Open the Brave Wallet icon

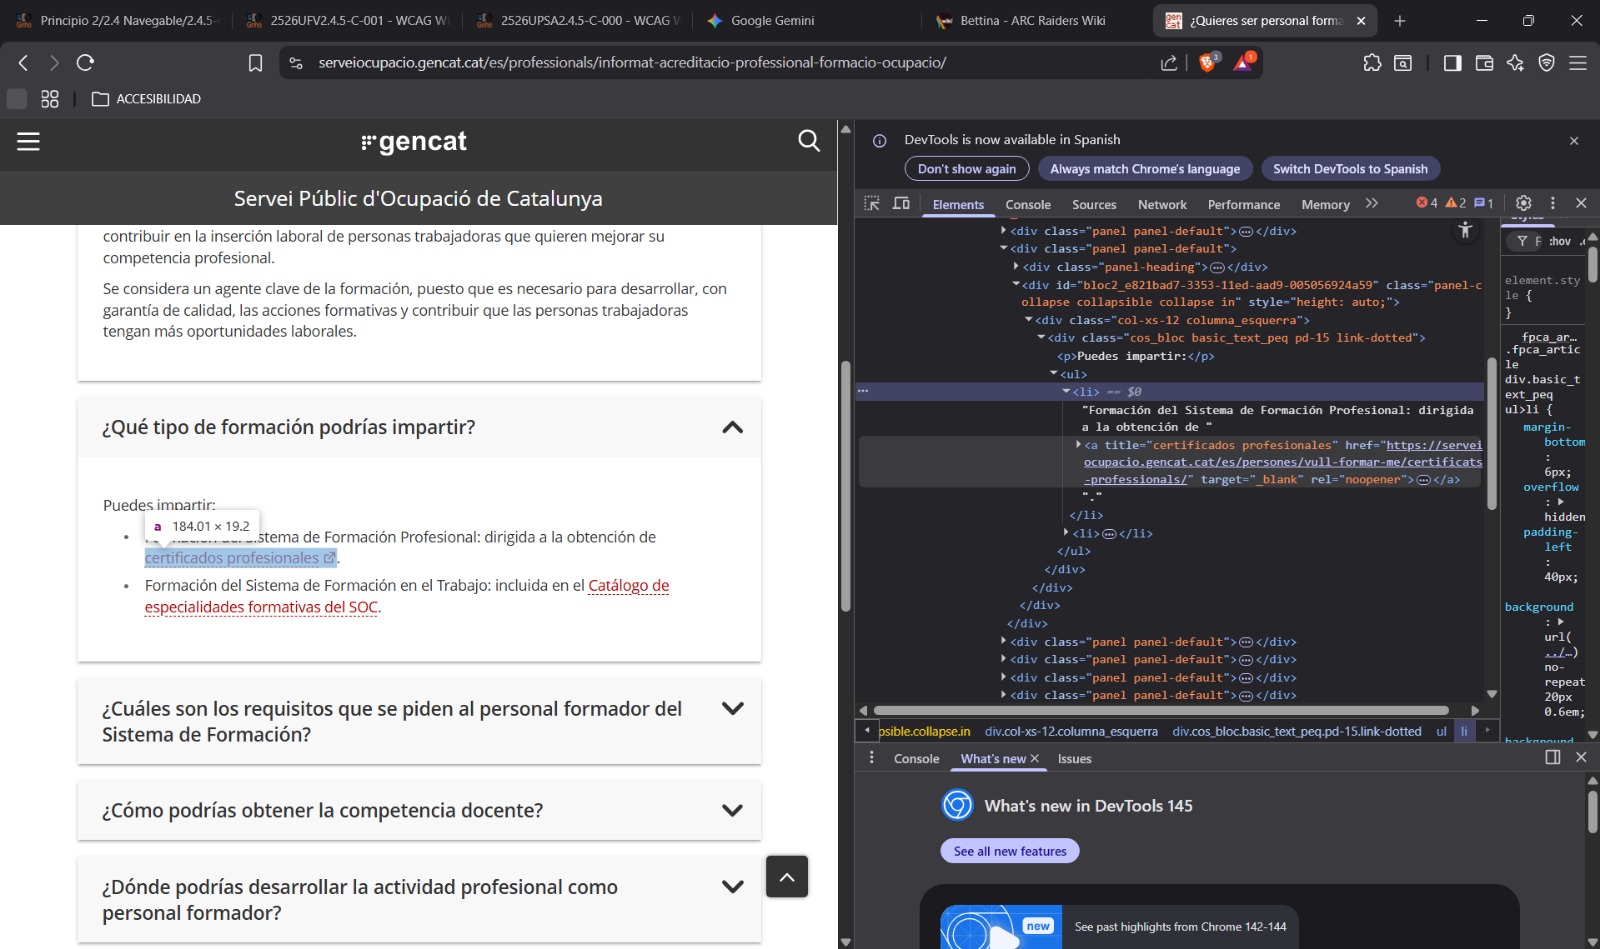pos(1484,63)
